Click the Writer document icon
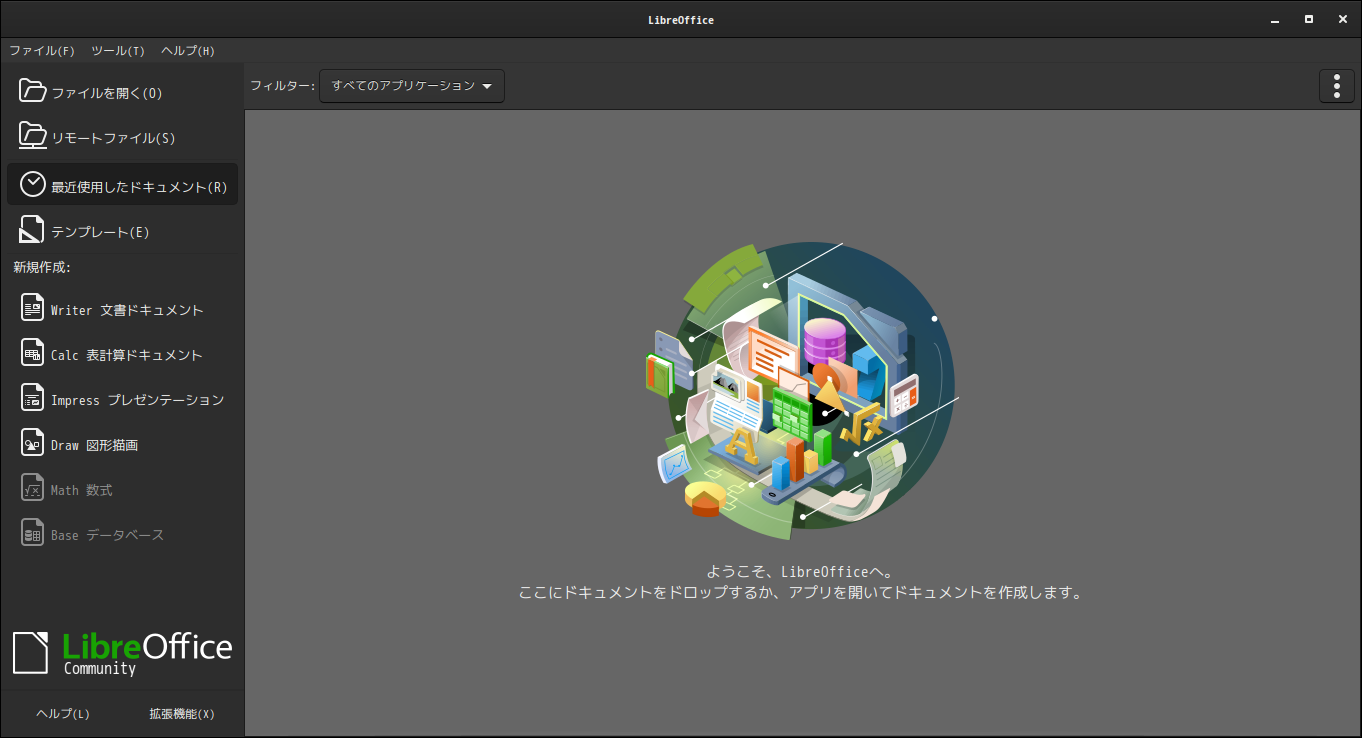 (33, 308)
